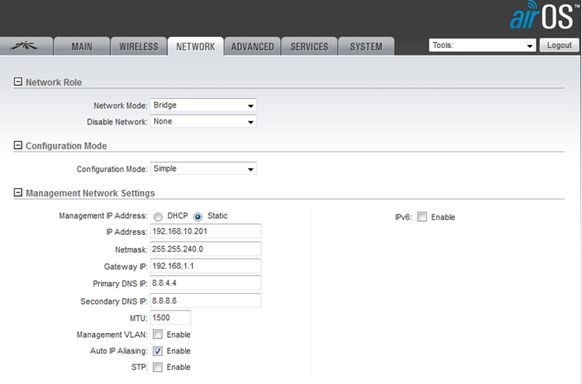Uncheck Auto IP Aliasing checkbox

click(158, 351)
